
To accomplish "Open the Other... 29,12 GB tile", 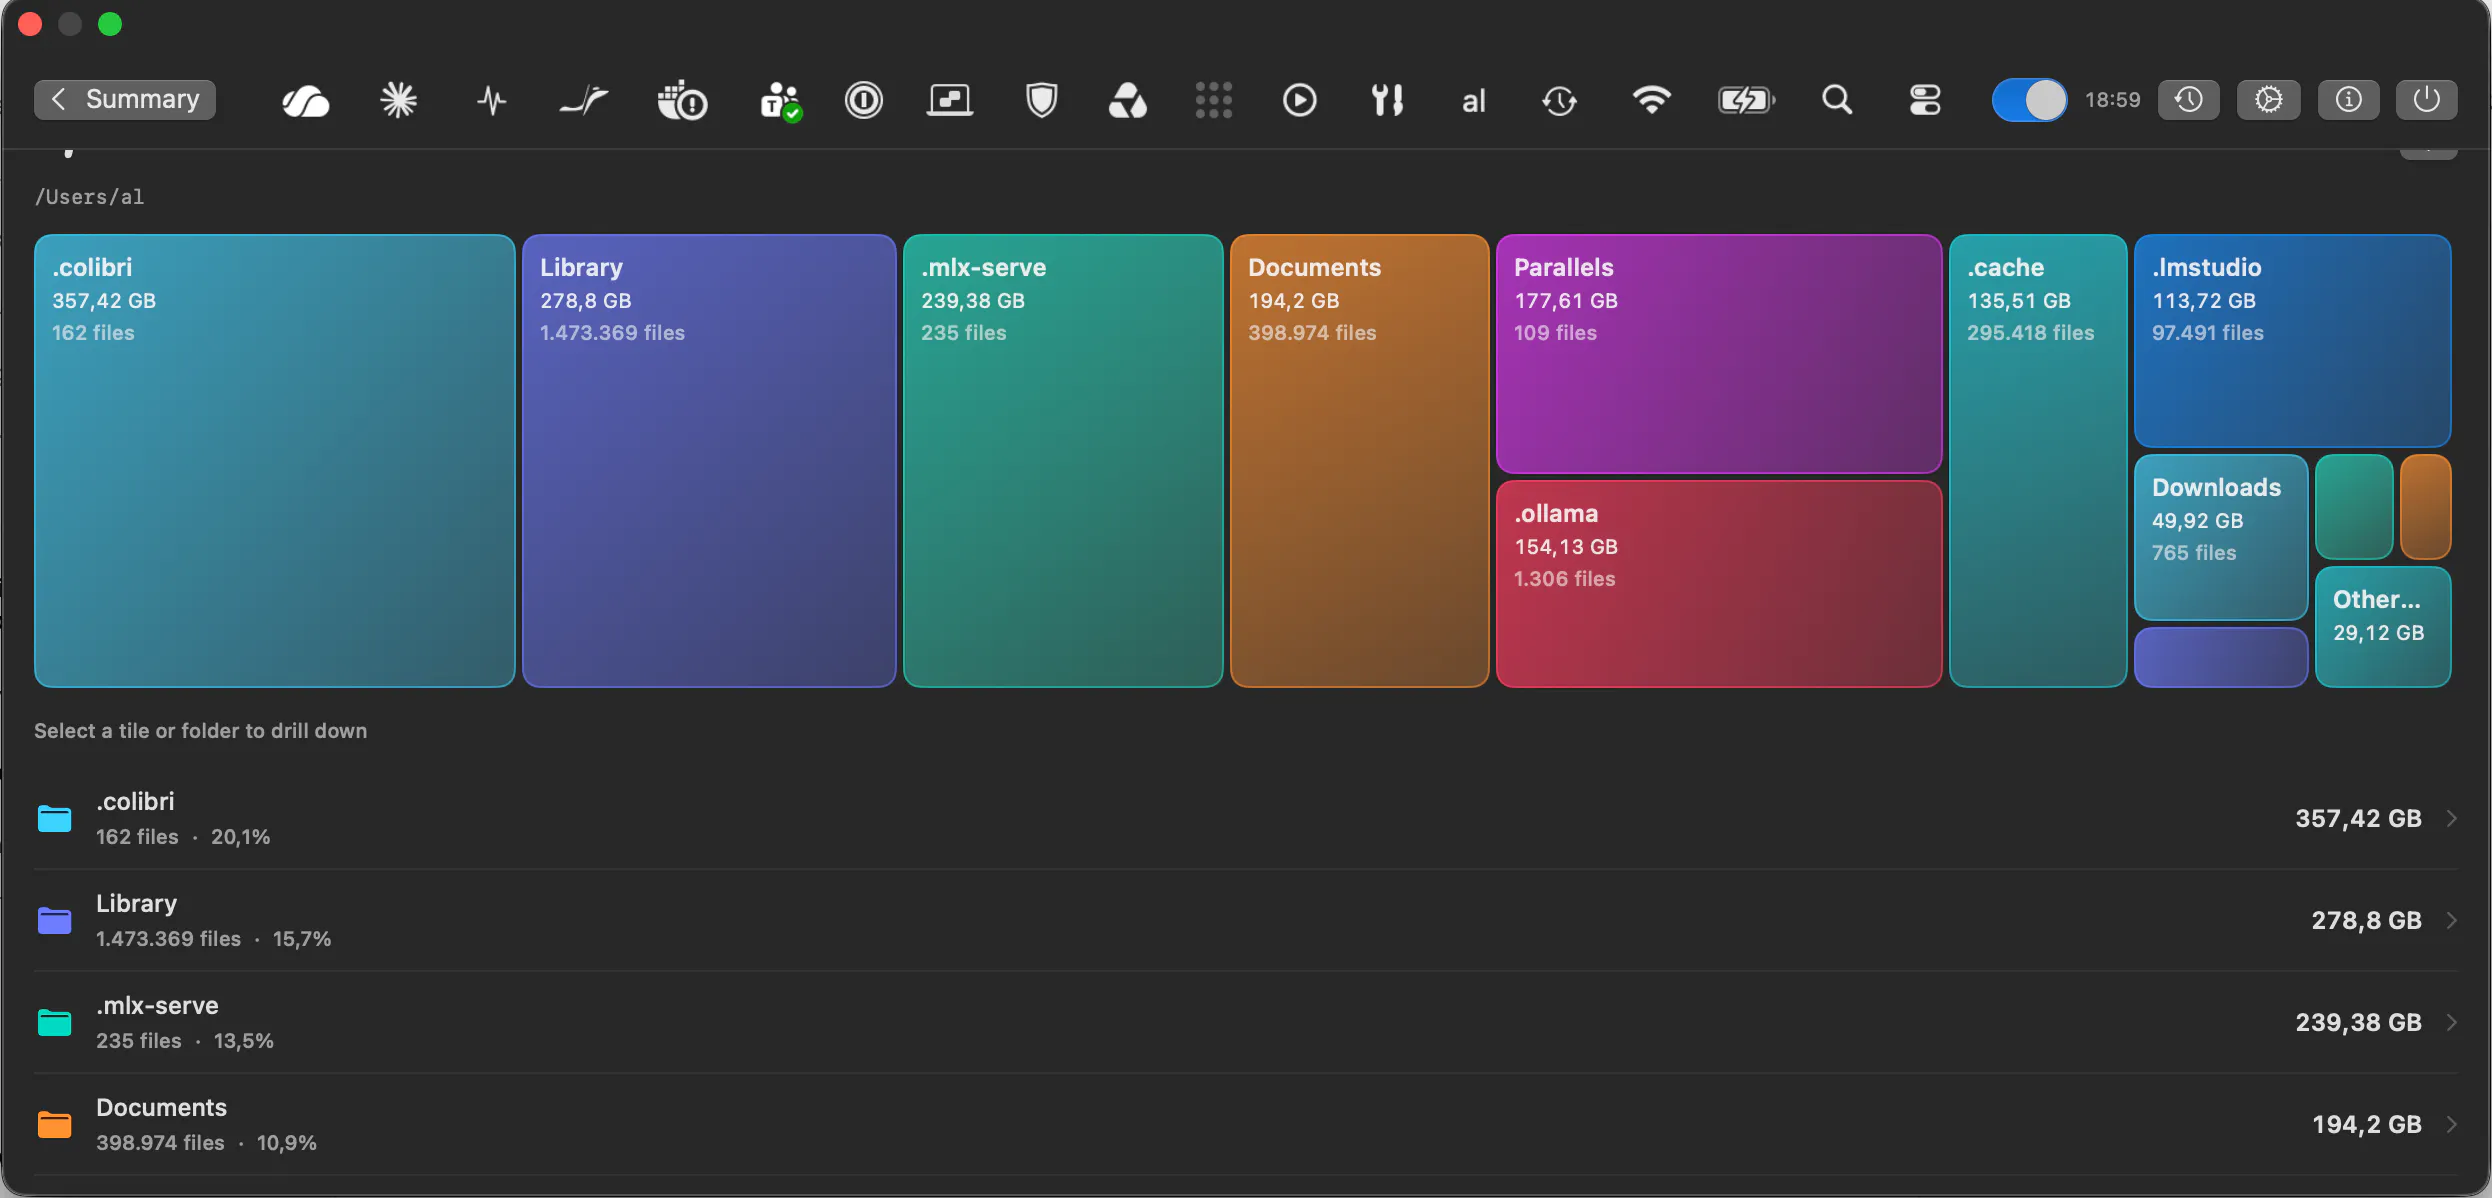I will [x=2383, y=627].
